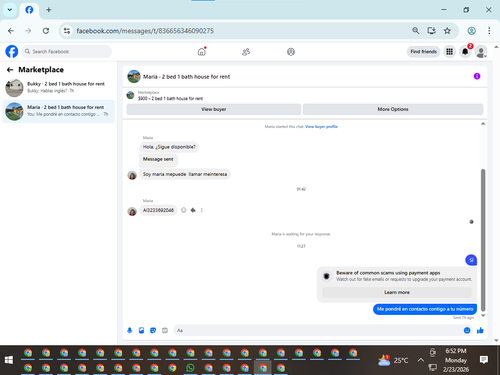Image resolution: width=500 pixels, height=375 pixels.
Task: Install app icon in address bar
Action: (x=431, y=31)
